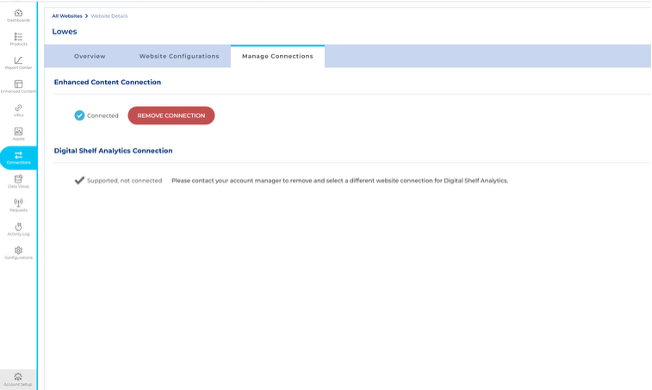Open Configurations gear in sidebar
The image size is (652, 390).
pos(18,253)
